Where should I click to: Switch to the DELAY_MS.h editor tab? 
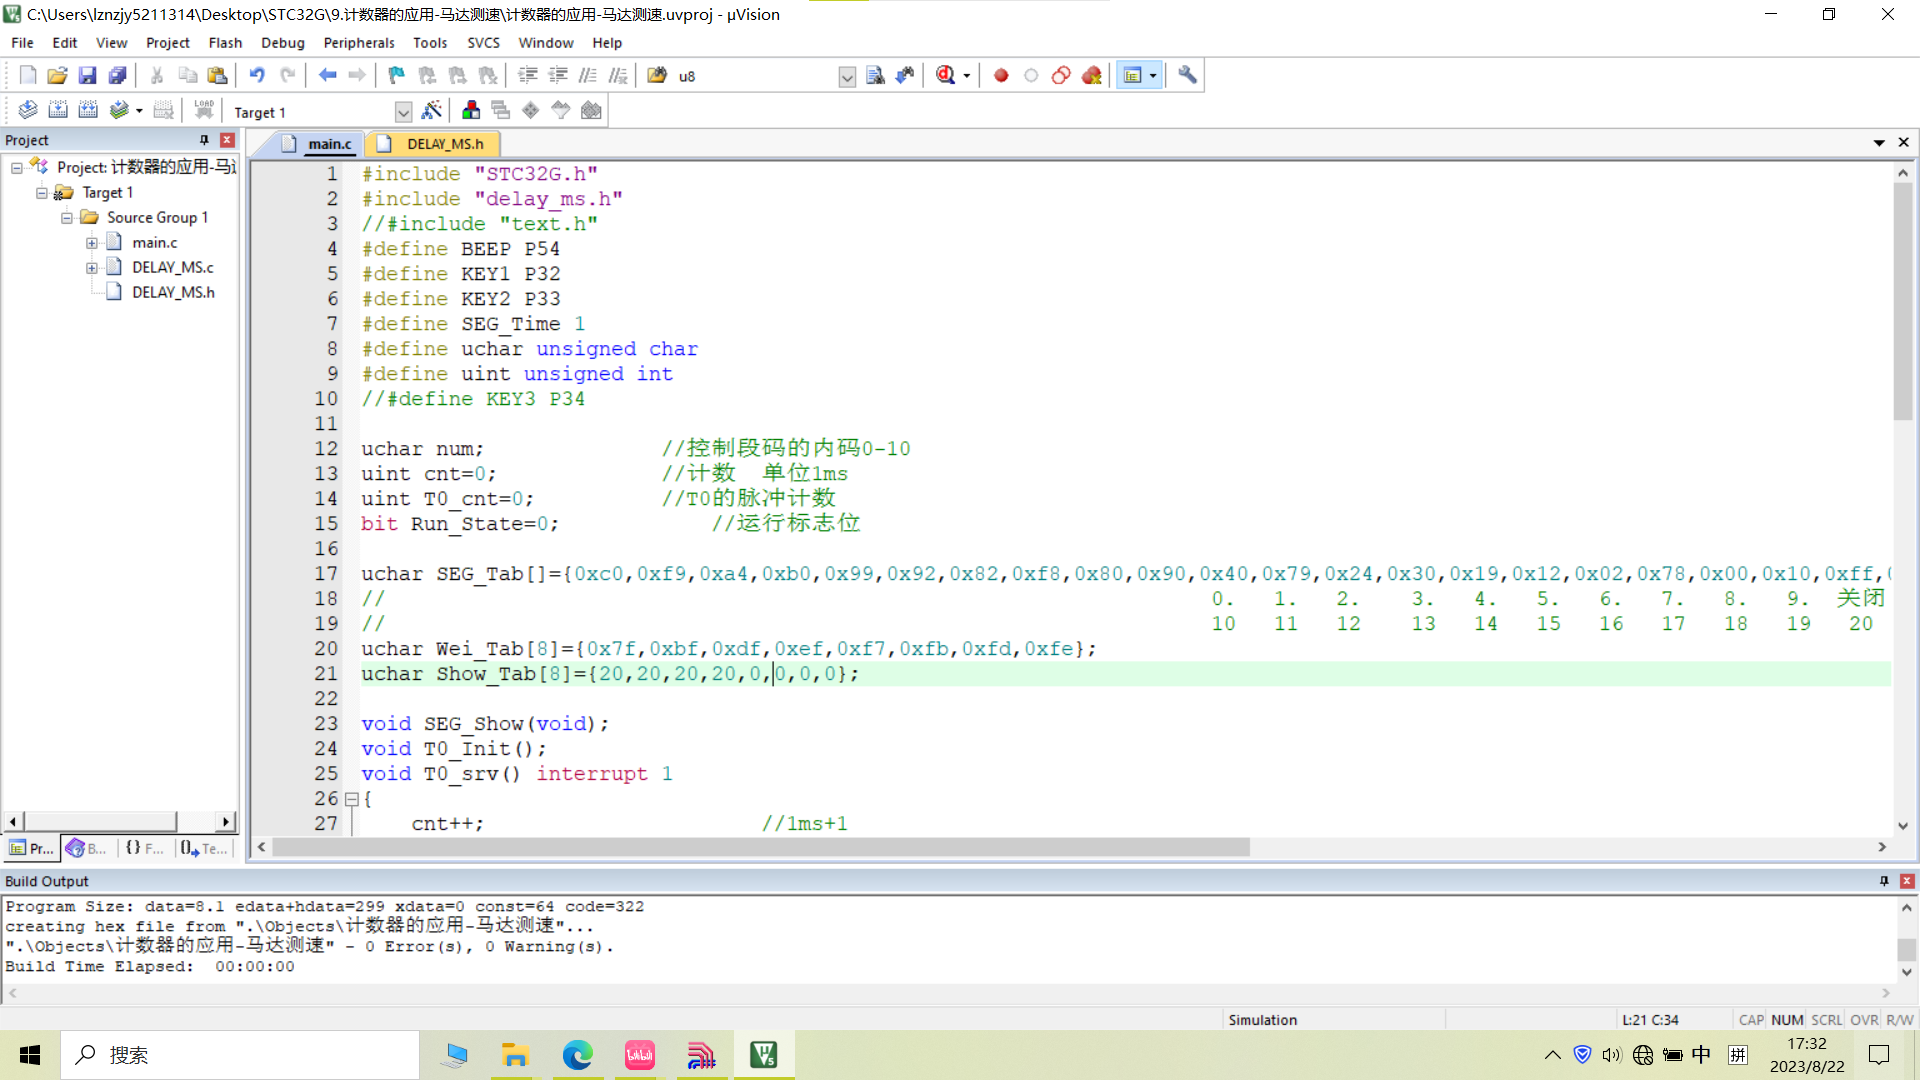click(434, 144)
